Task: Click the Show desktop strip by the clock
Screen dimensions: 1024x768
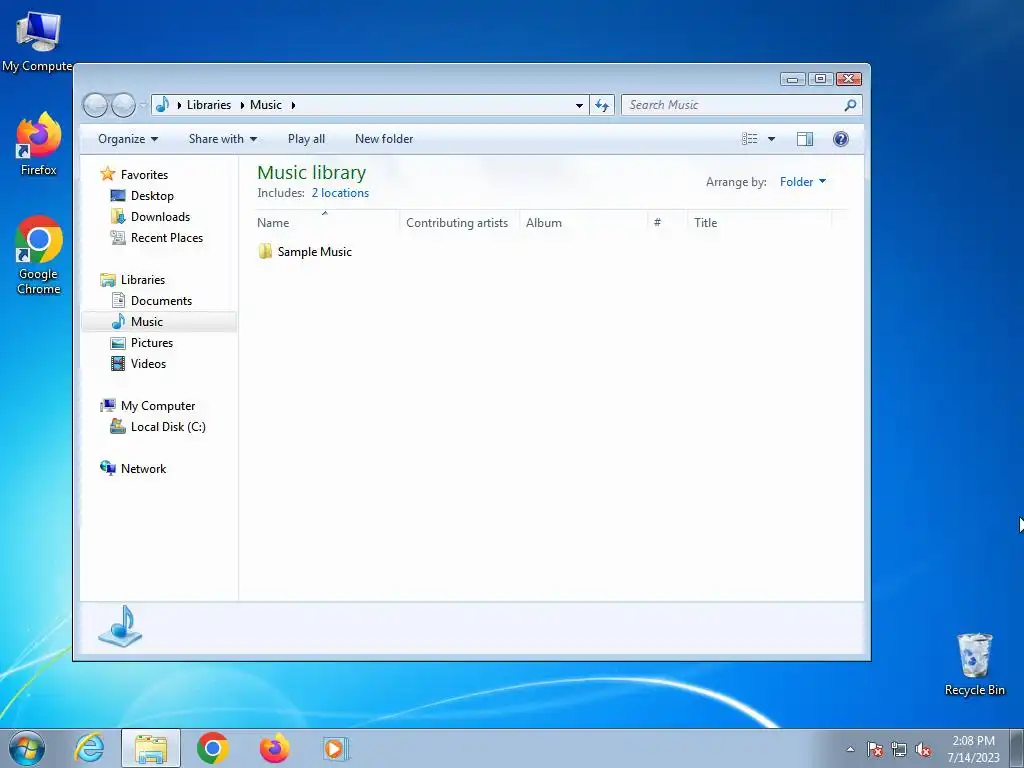Action: click(x=1017, y=748)
